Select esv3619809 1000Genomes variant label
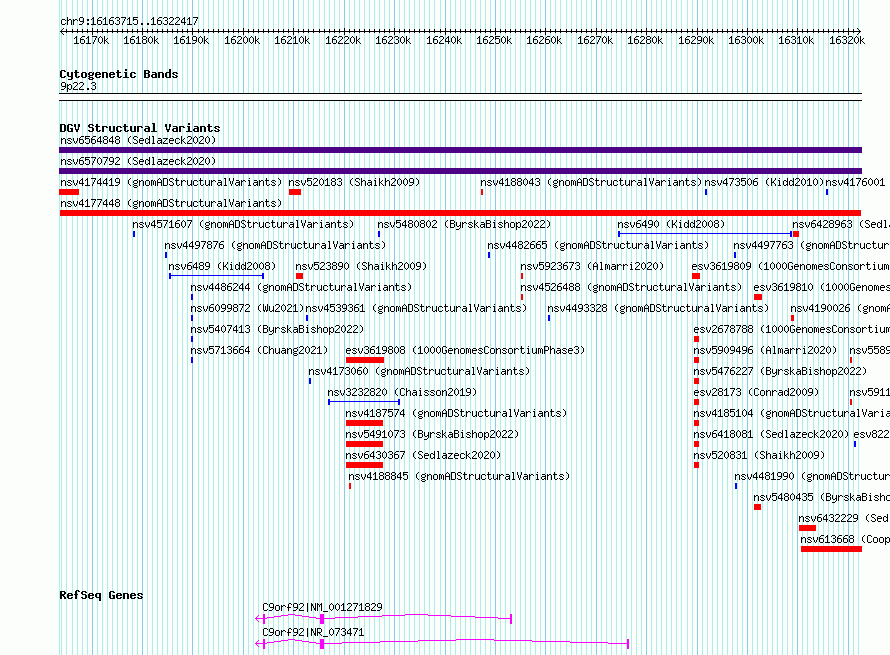The height and width of the screenshot is (655, 890). pyautogui.click(x=791, y=266)
